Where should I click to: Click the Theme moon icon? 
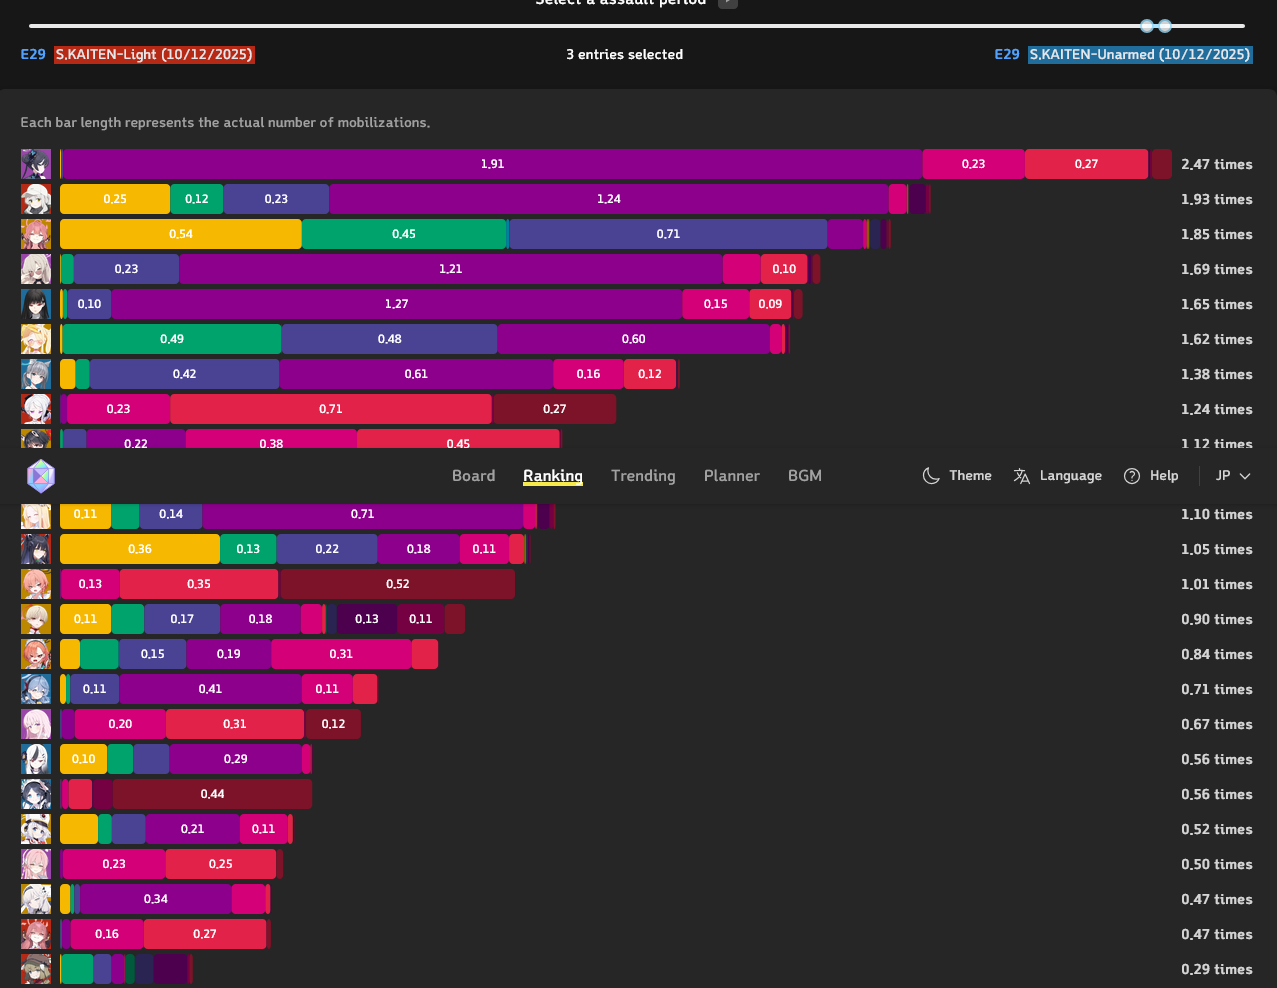tap(931, 476)
